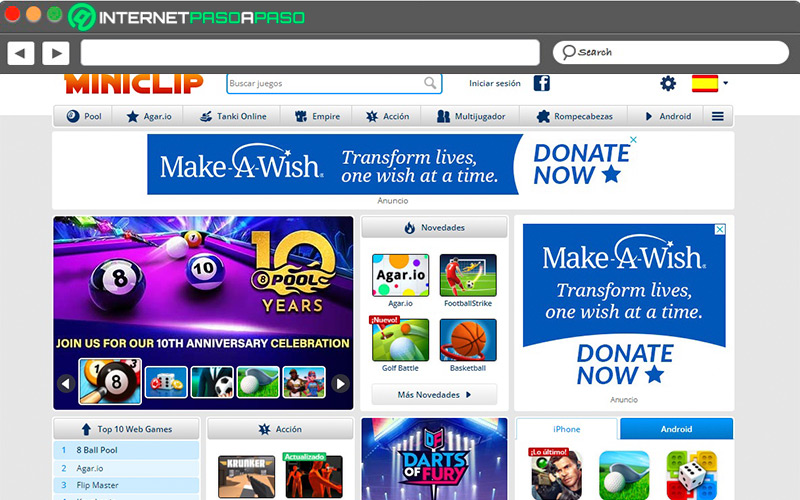Select Flip Master in Top 10 list
800x500 pixels.
(127, 485)
